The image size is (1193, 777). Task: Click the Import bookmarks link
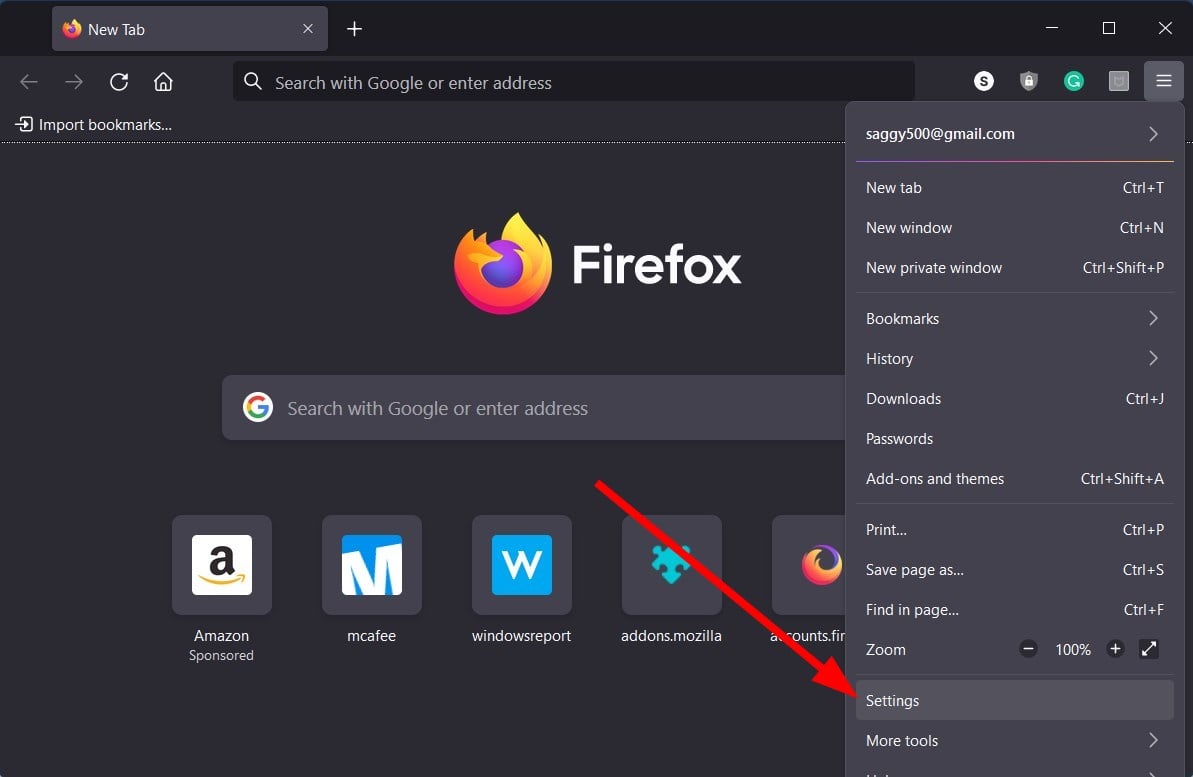[93, 124]
